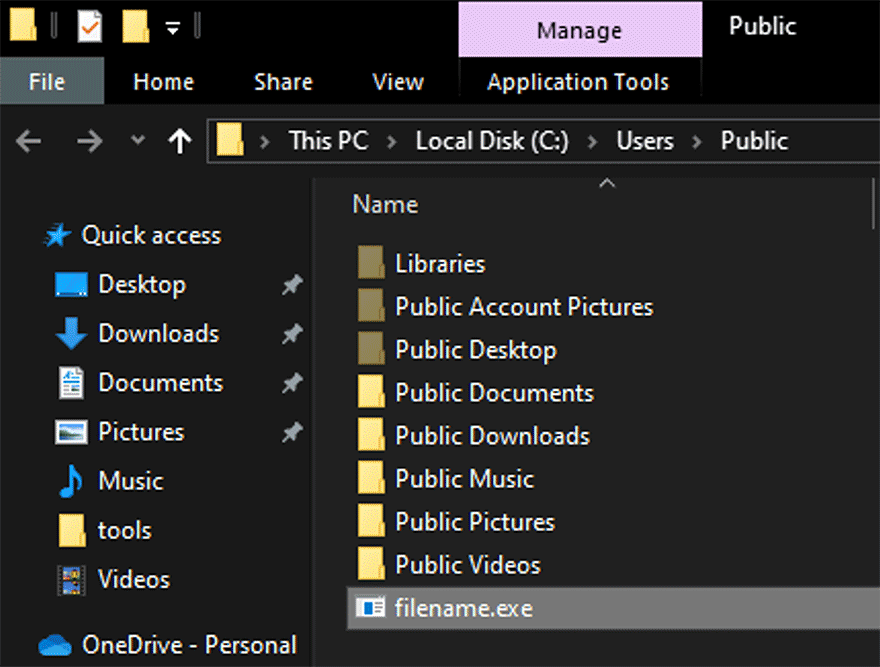
Task: Navigate to Local Disk (C:) in the breadcrumb
Action: [x=492, y=140]
